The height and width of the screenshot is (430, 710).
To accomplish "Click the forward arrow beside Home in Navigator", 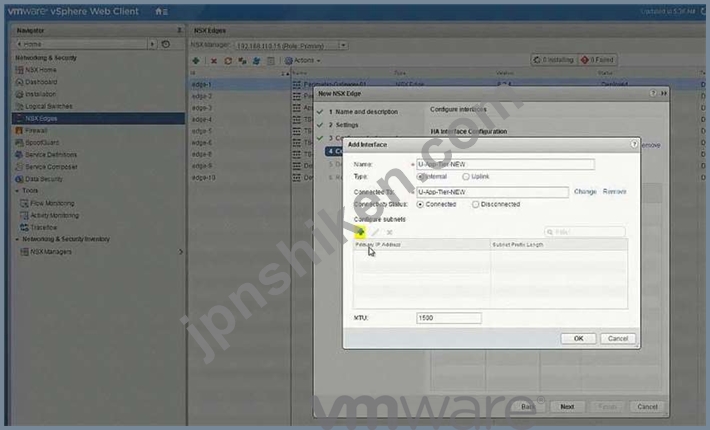I will pyautogui.click(x=152, y=44).
